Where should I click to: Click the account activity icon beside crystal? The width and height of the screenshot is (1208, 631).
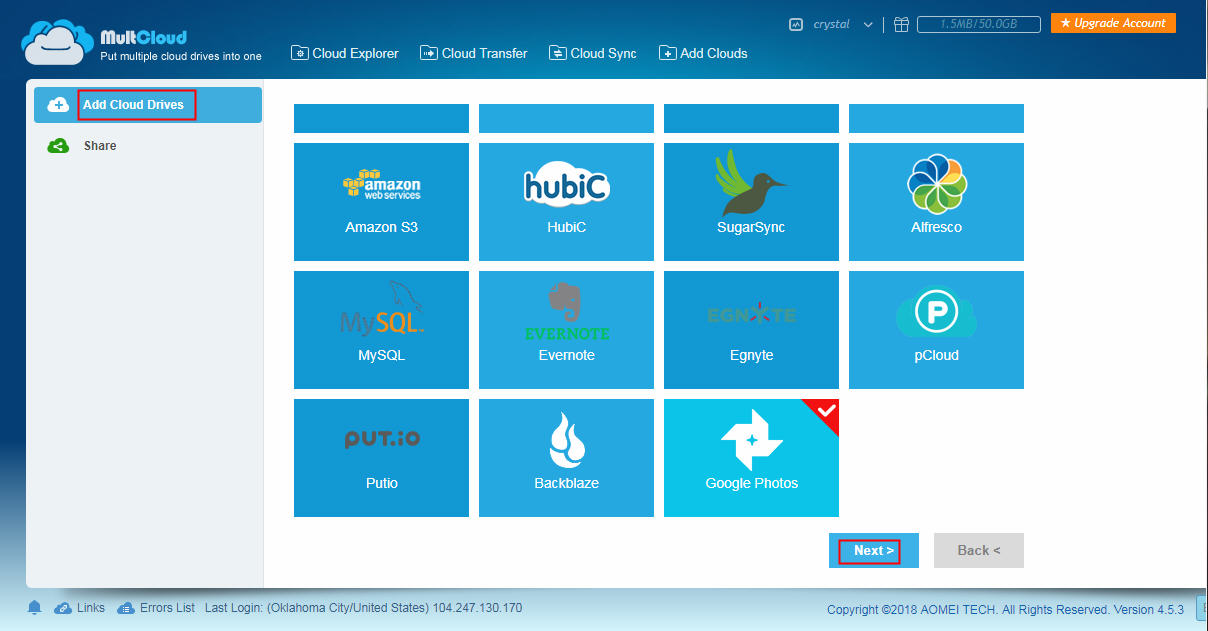[796, 24]
